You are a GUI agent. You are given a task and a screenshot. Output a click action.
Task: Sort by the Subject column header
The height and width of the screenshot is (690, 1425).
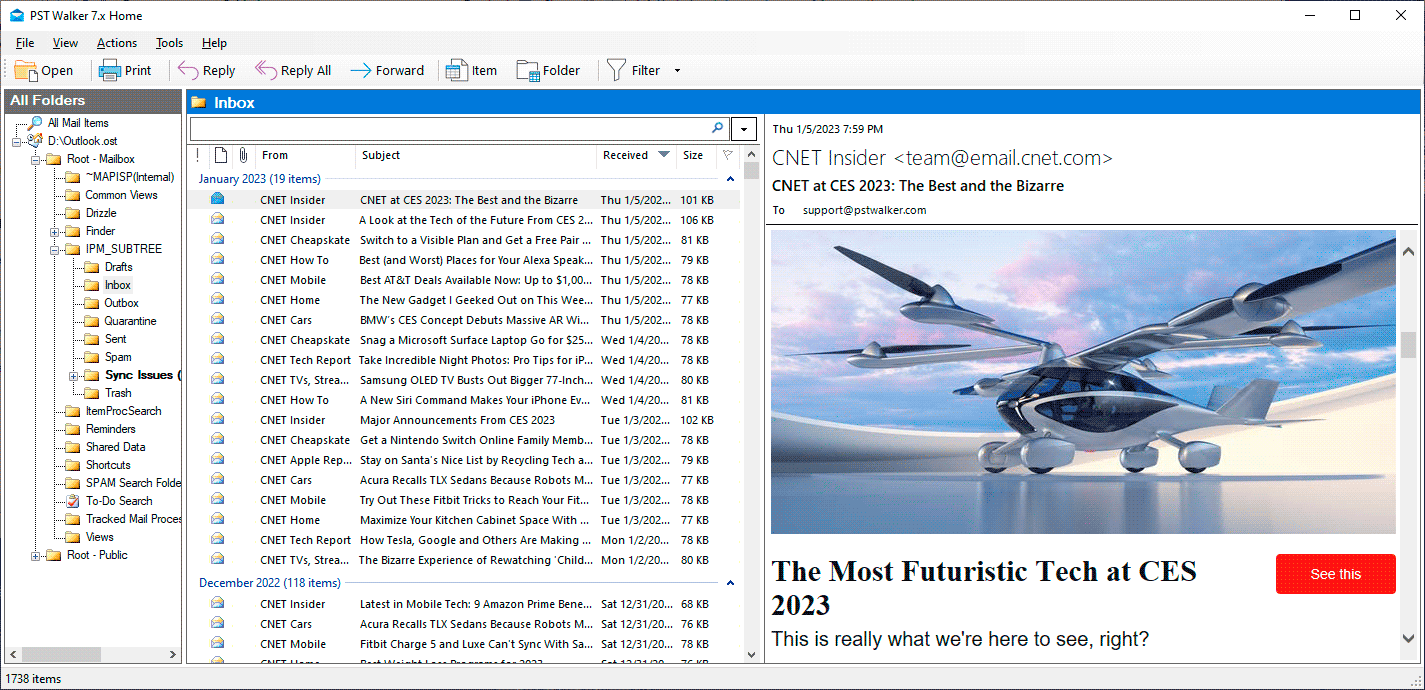click(x=476, y=155)
